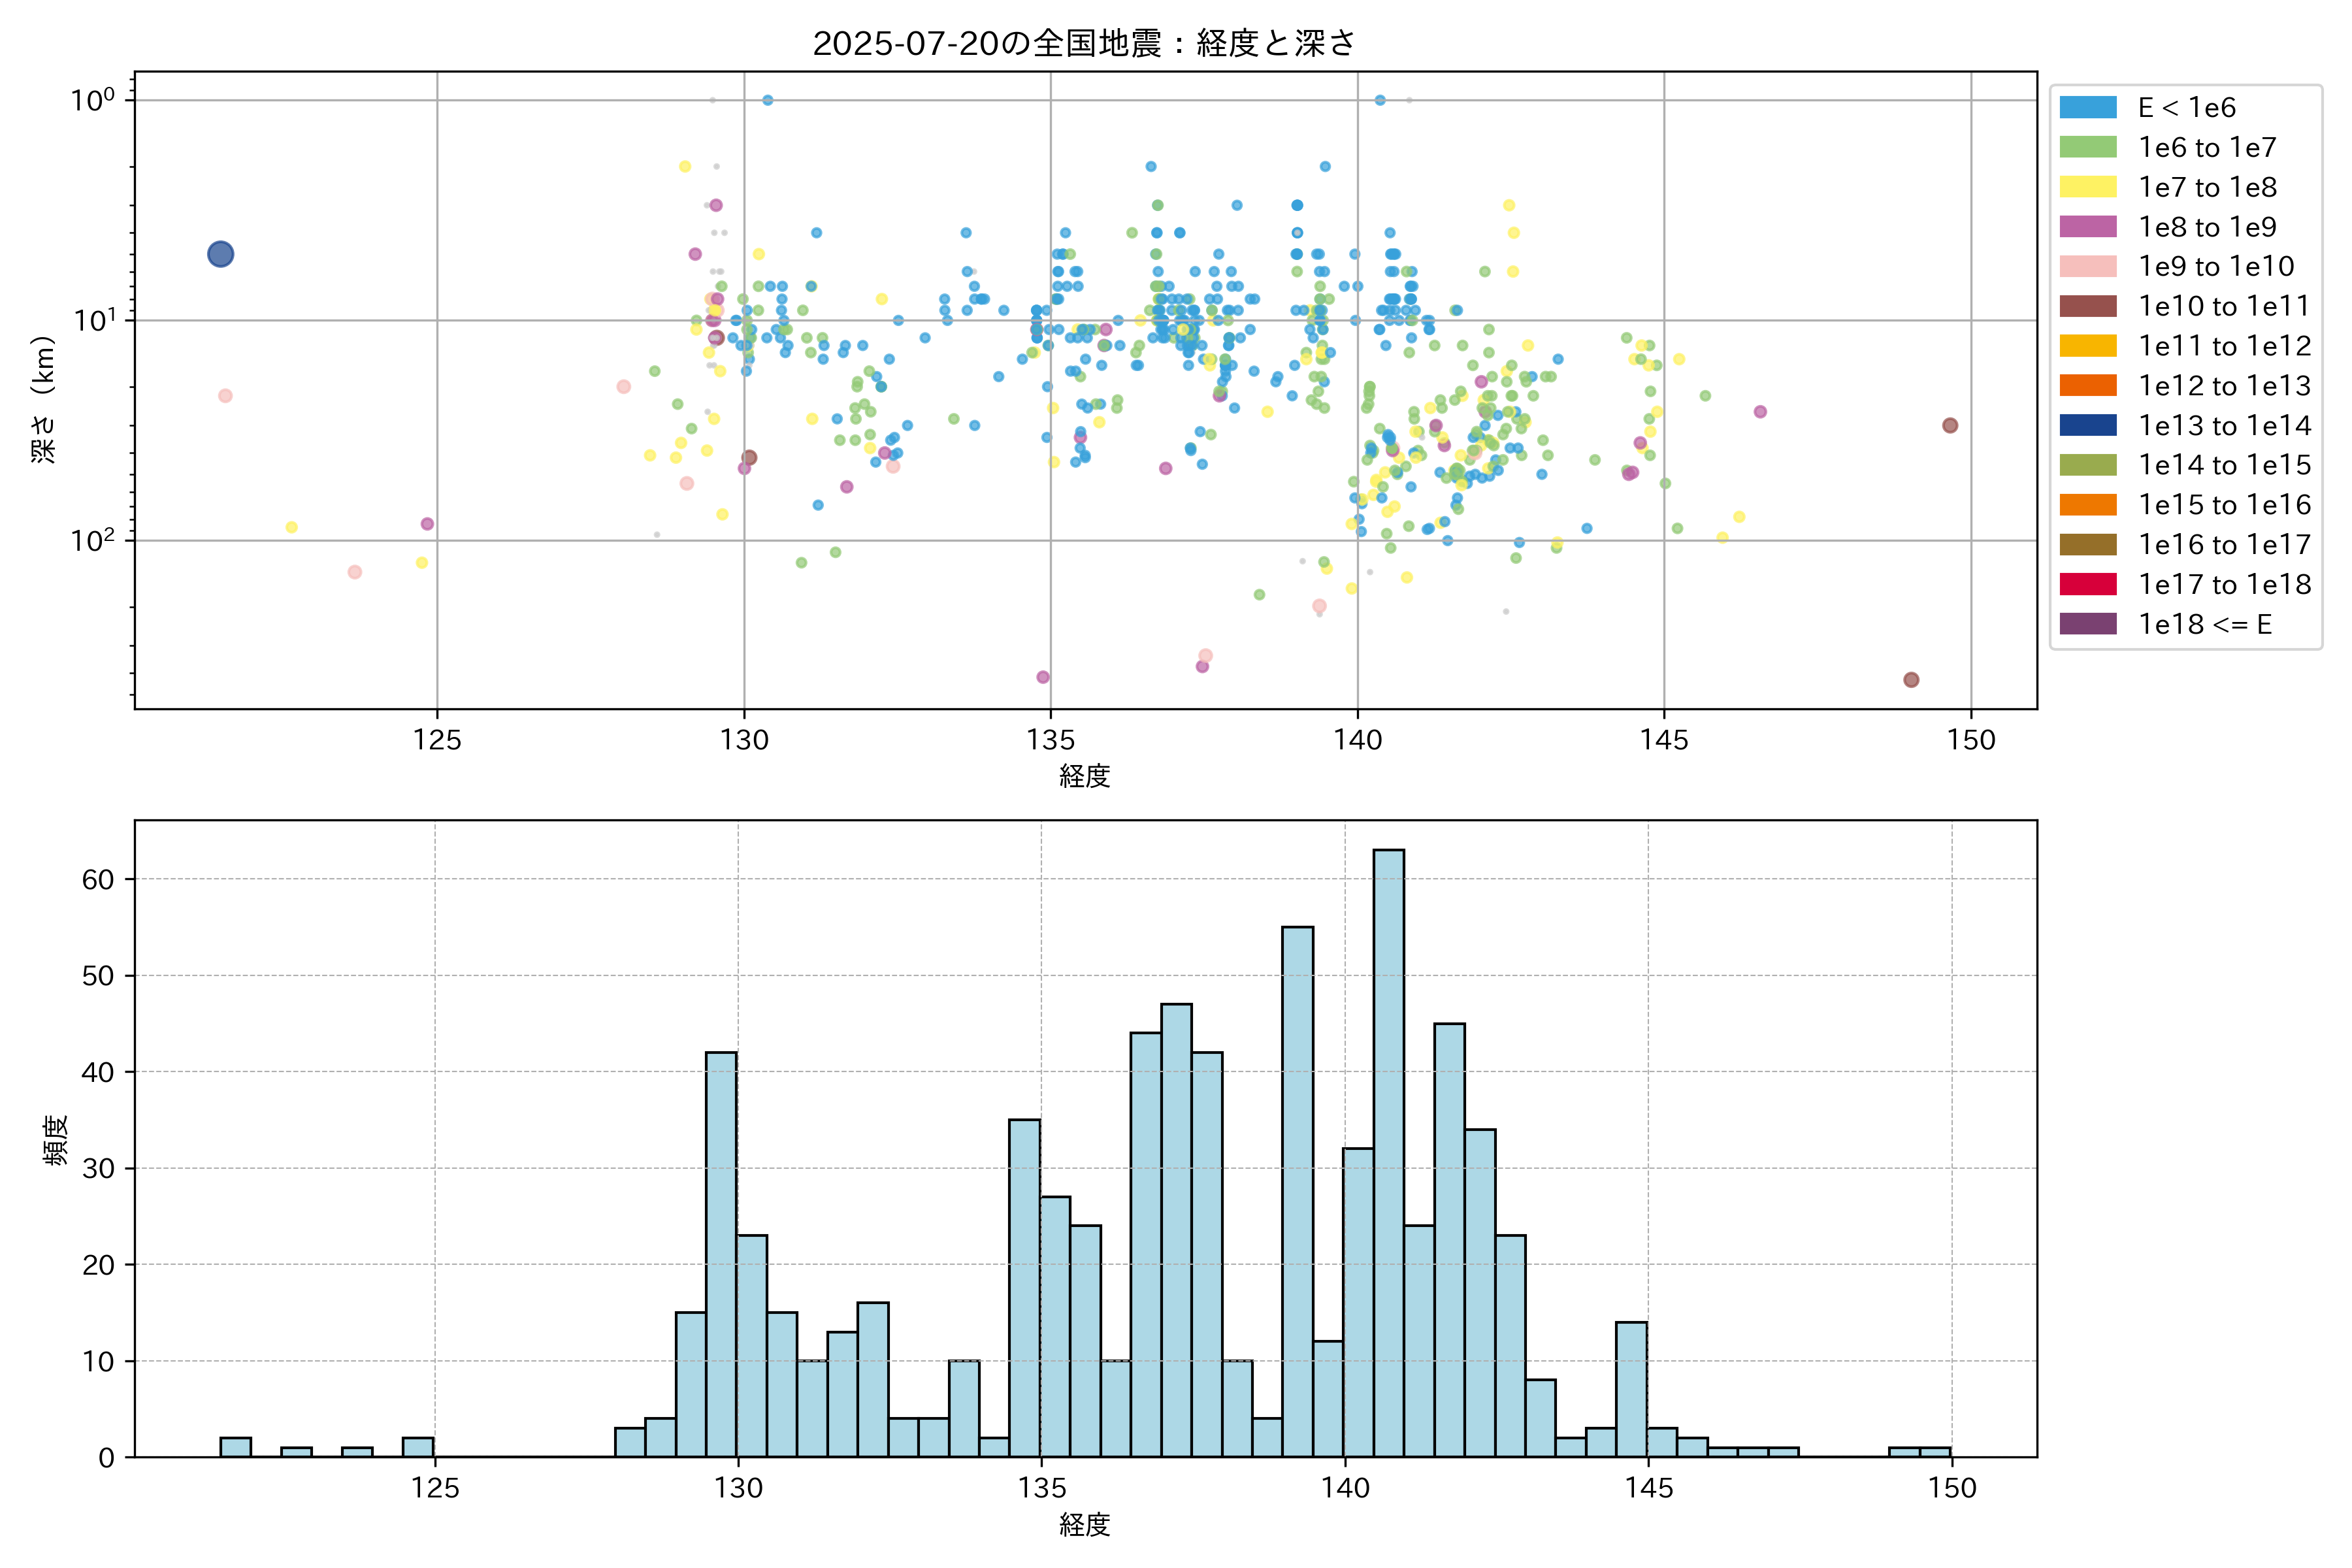
Task: Click the '深さ (km)' y-axis label
Action: pyautogui.click(x=43, y=399)
